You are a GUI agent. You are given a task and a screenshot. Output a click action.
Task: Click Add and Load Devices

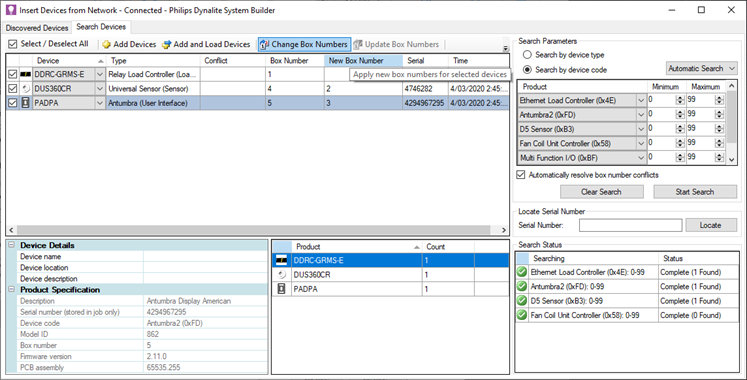(x=206, y=44)
